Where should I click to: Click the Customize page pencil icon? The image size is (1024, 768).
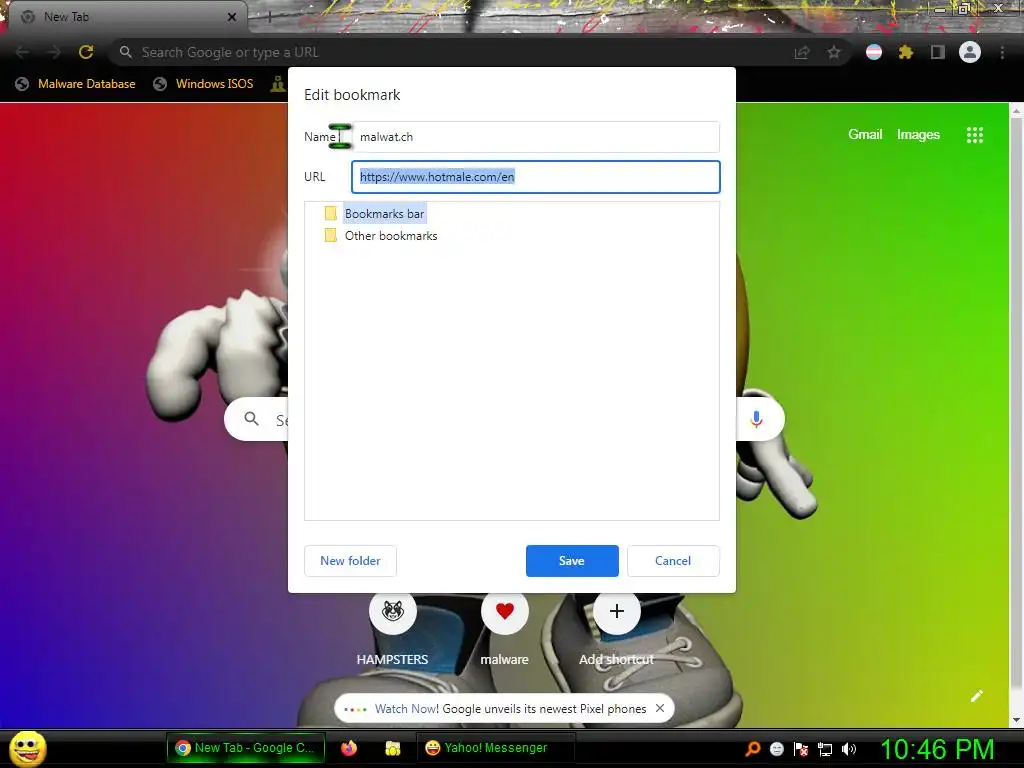point(977,696)
